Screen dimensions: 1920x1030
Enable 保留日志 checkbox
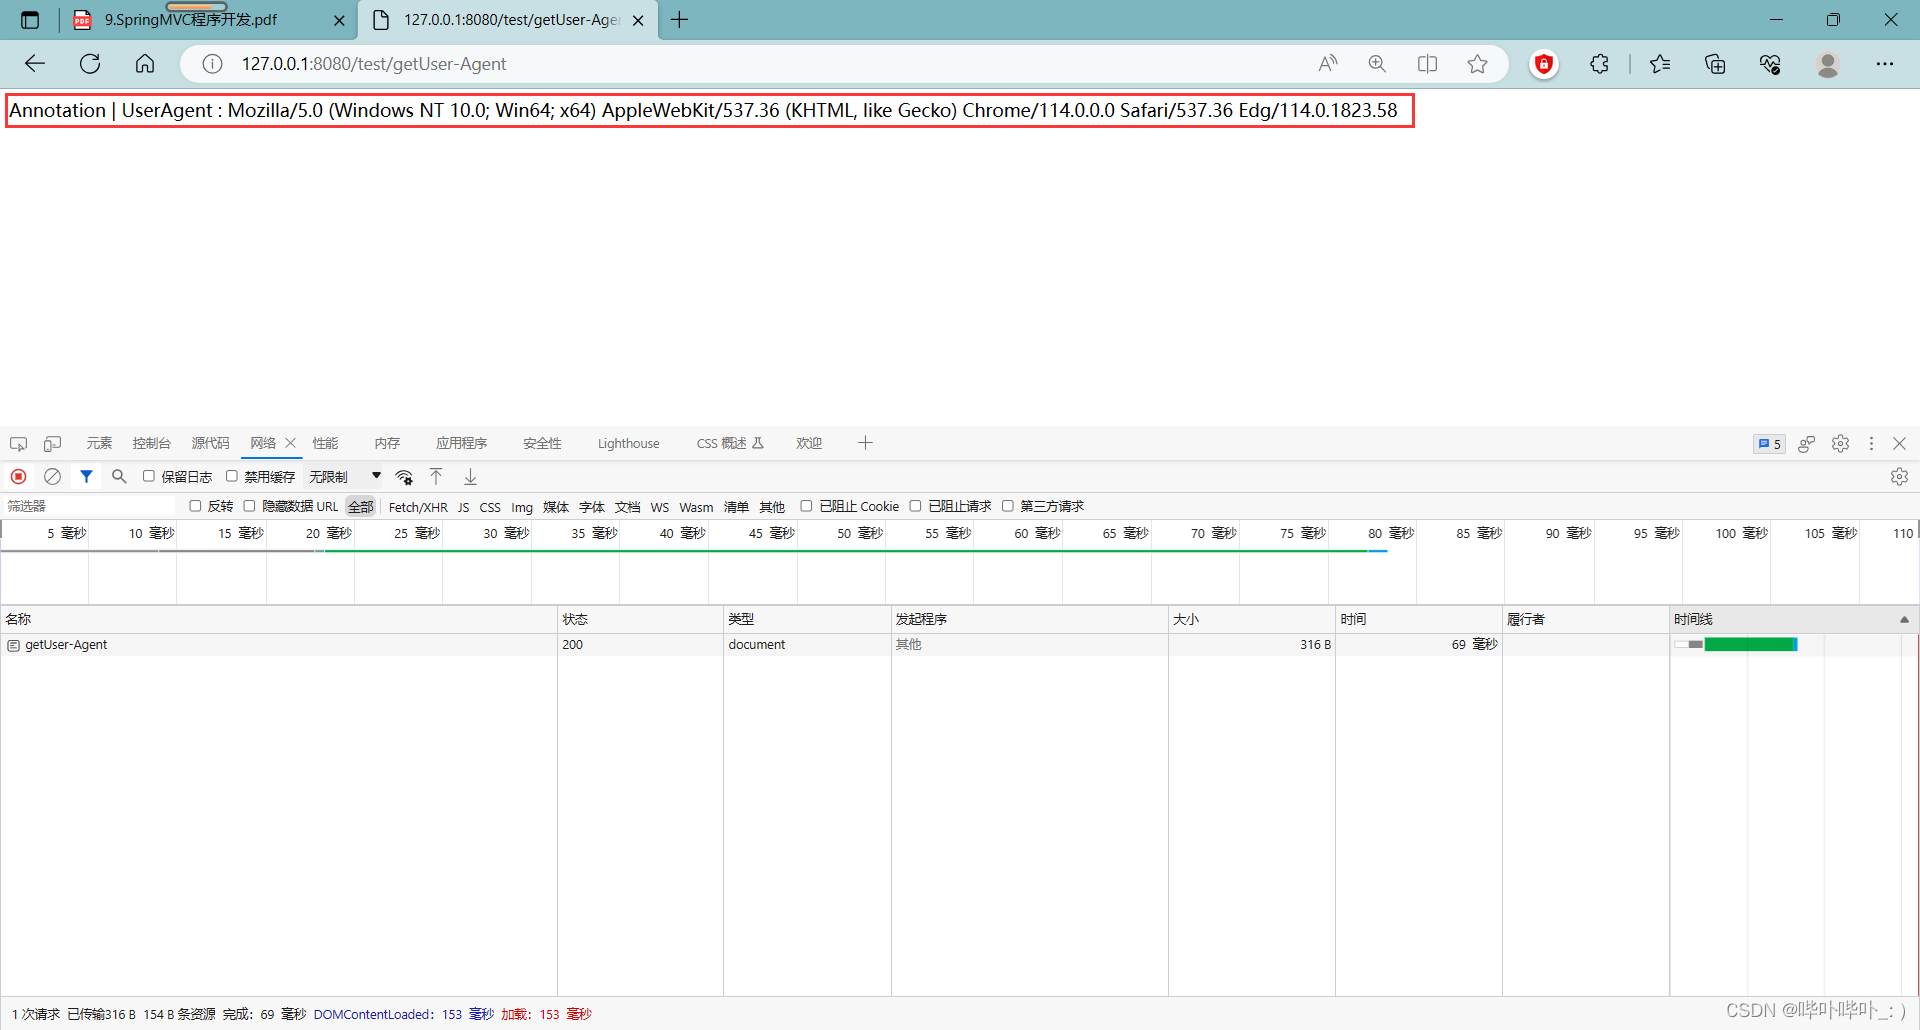click(x=149, y=476)
